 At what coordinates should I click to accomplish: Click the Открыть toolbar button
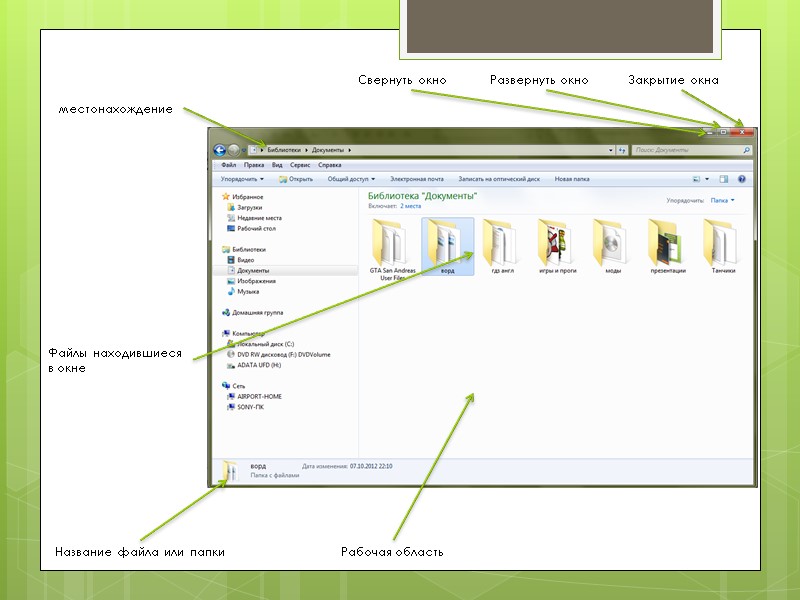point(296,179)
